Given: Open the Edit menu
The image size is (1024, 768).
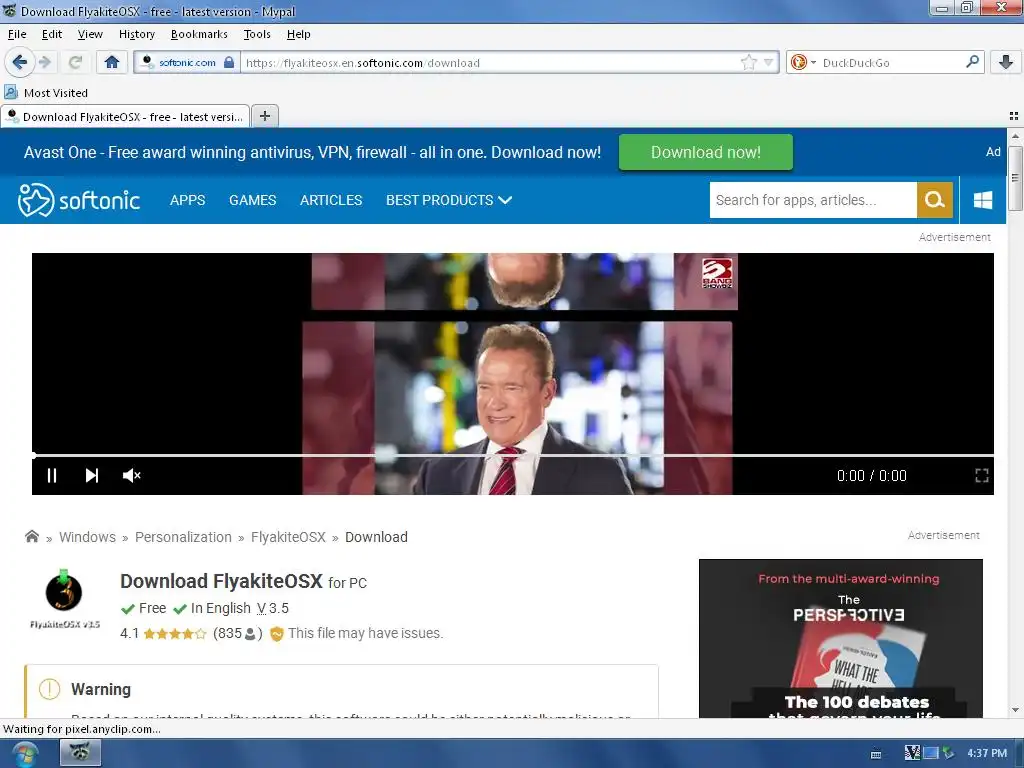Looking at the screenshot, I should 52,34.
